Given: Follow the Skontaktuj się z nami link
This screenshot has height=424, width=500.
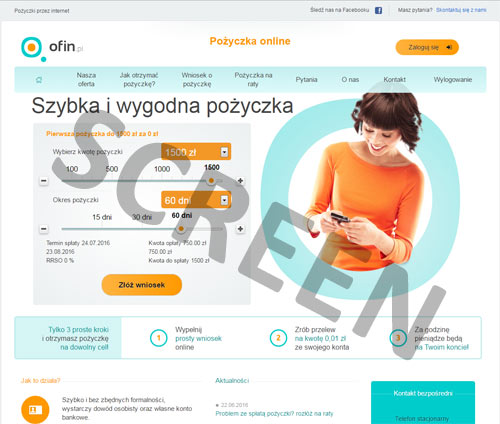Looking at the screenshot, I should click(461, 10).
